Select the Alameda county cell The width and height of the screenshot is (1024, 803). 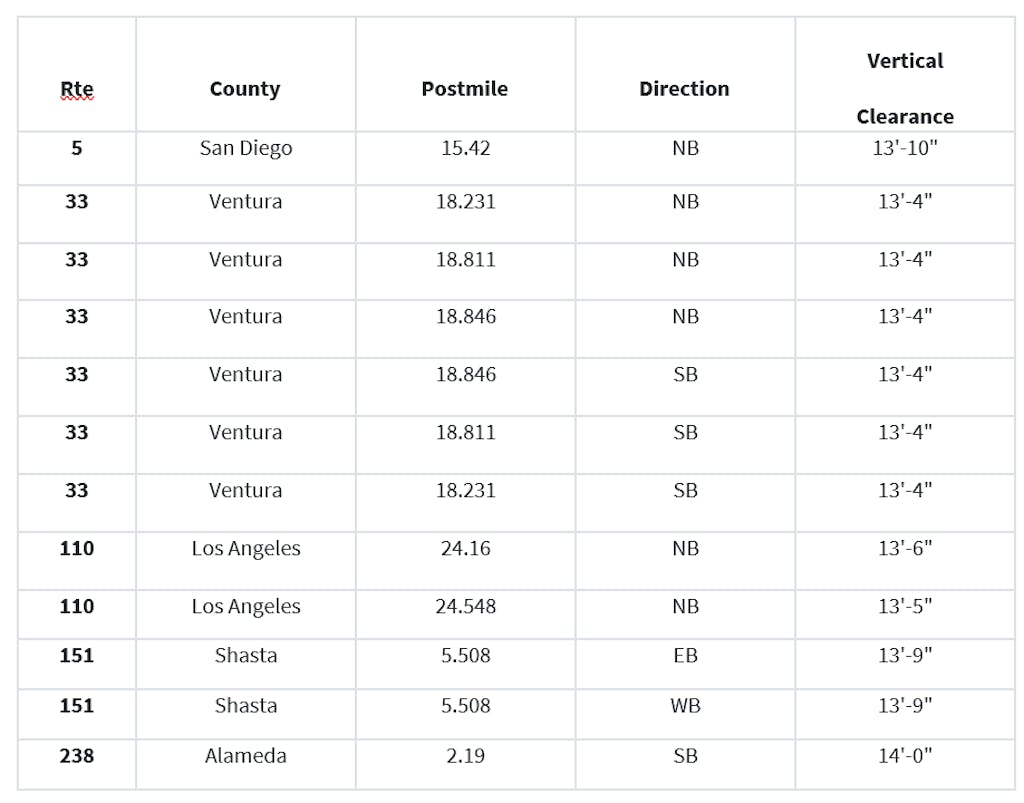pos(246,756)
